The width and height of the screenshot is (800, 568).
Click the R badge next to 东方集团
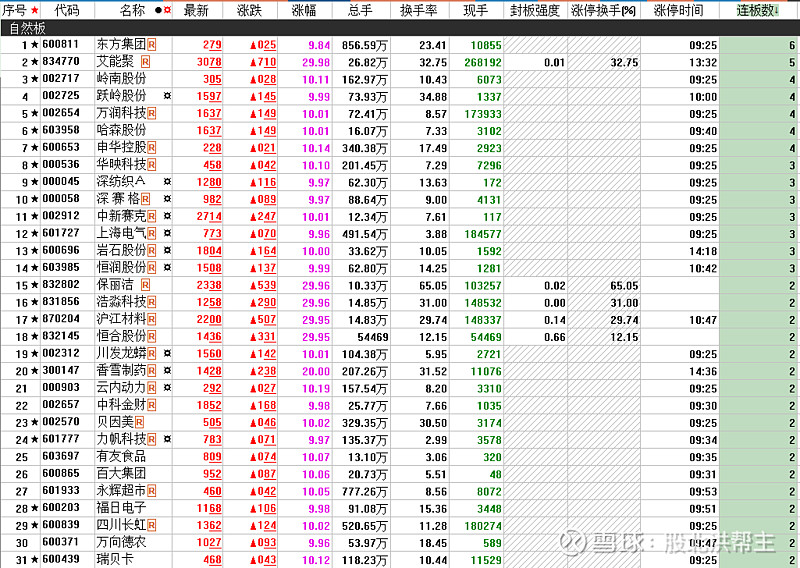152,45
